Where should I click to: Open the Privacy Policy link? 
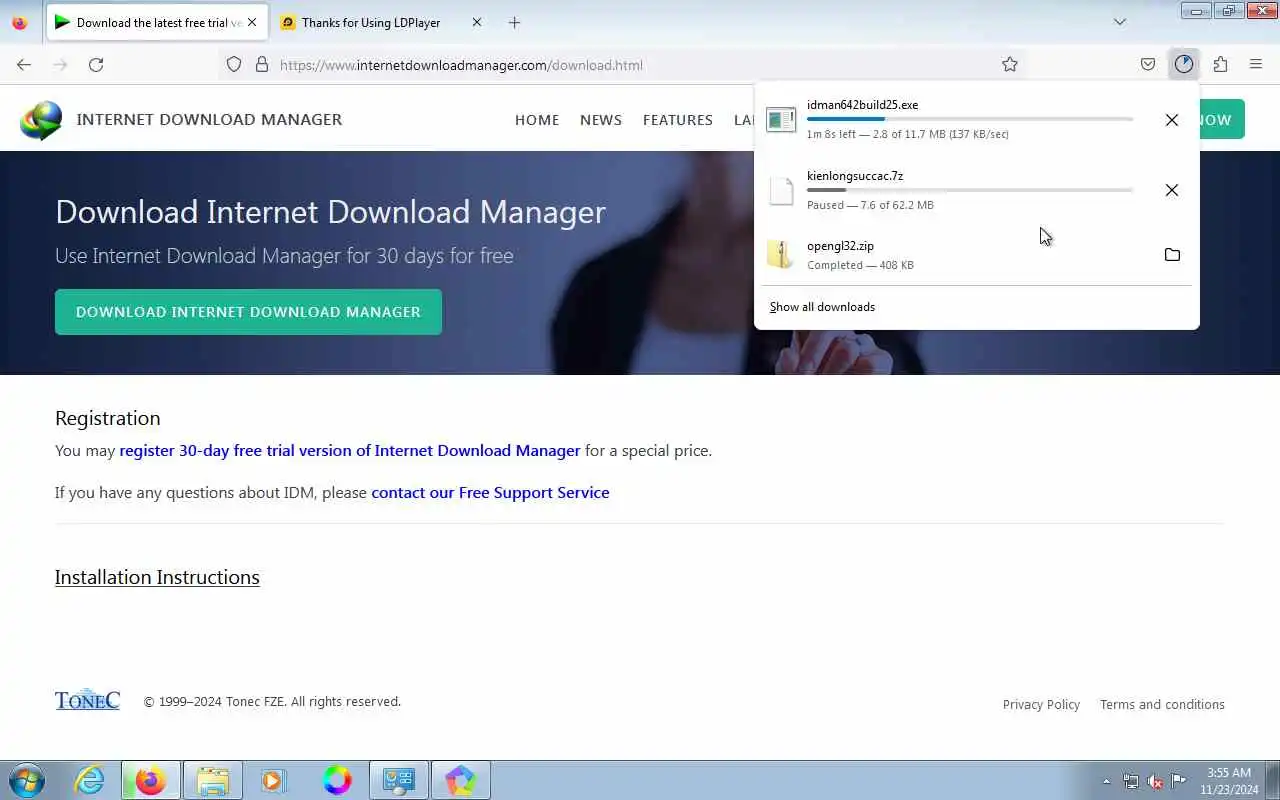[x=1041, y=705]
